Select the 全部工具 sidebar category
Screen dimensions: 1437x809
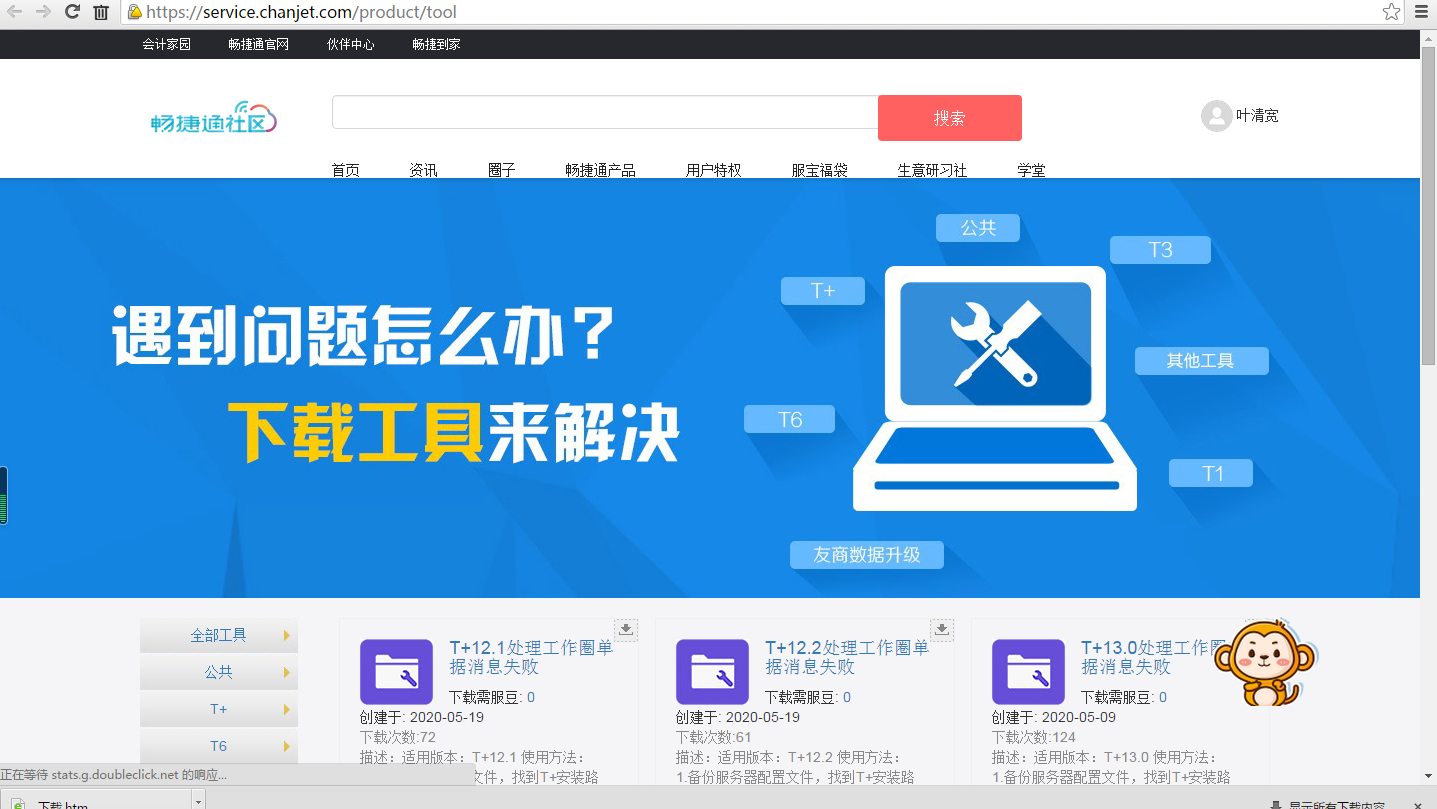(218, 635)
